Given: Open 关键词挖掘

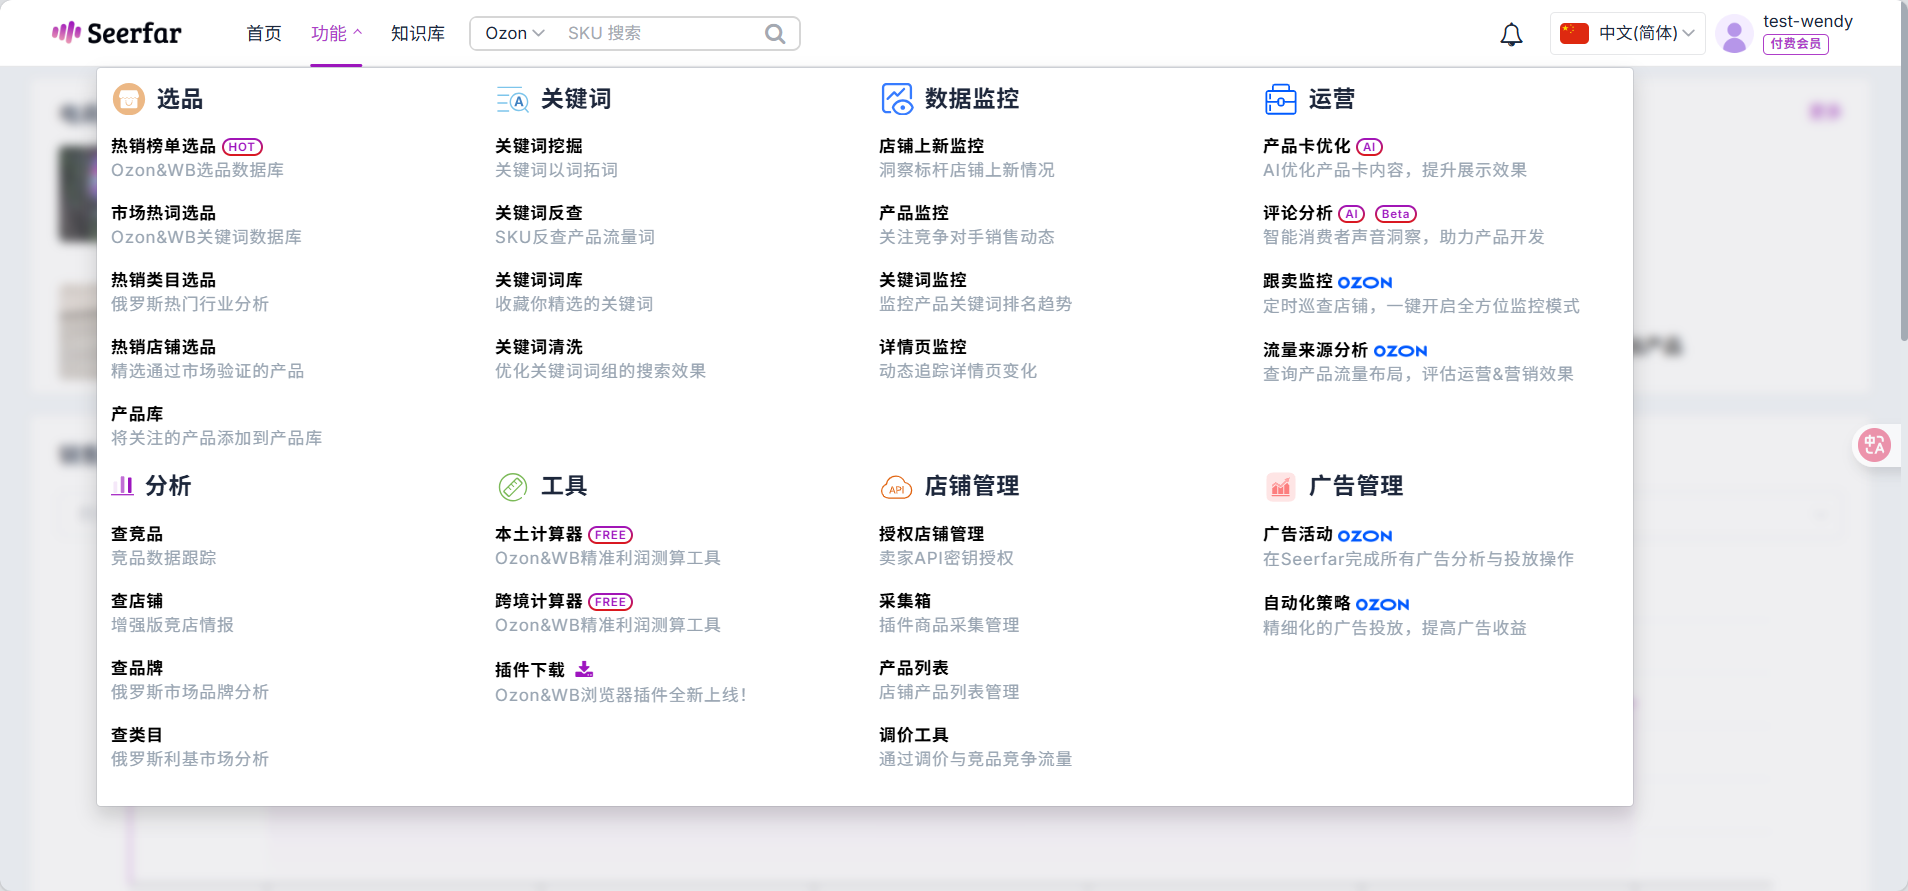Looking at the screenshot, I should (539, 146).
